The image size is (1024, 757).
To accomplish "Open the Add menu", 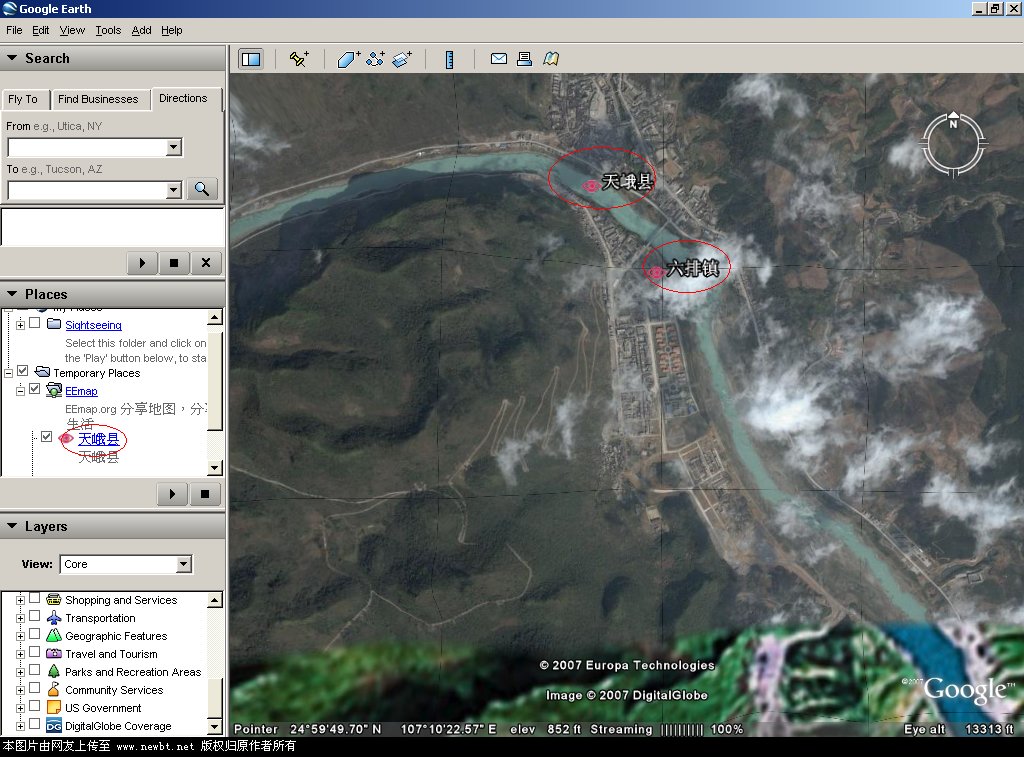I will click(142, 30).
